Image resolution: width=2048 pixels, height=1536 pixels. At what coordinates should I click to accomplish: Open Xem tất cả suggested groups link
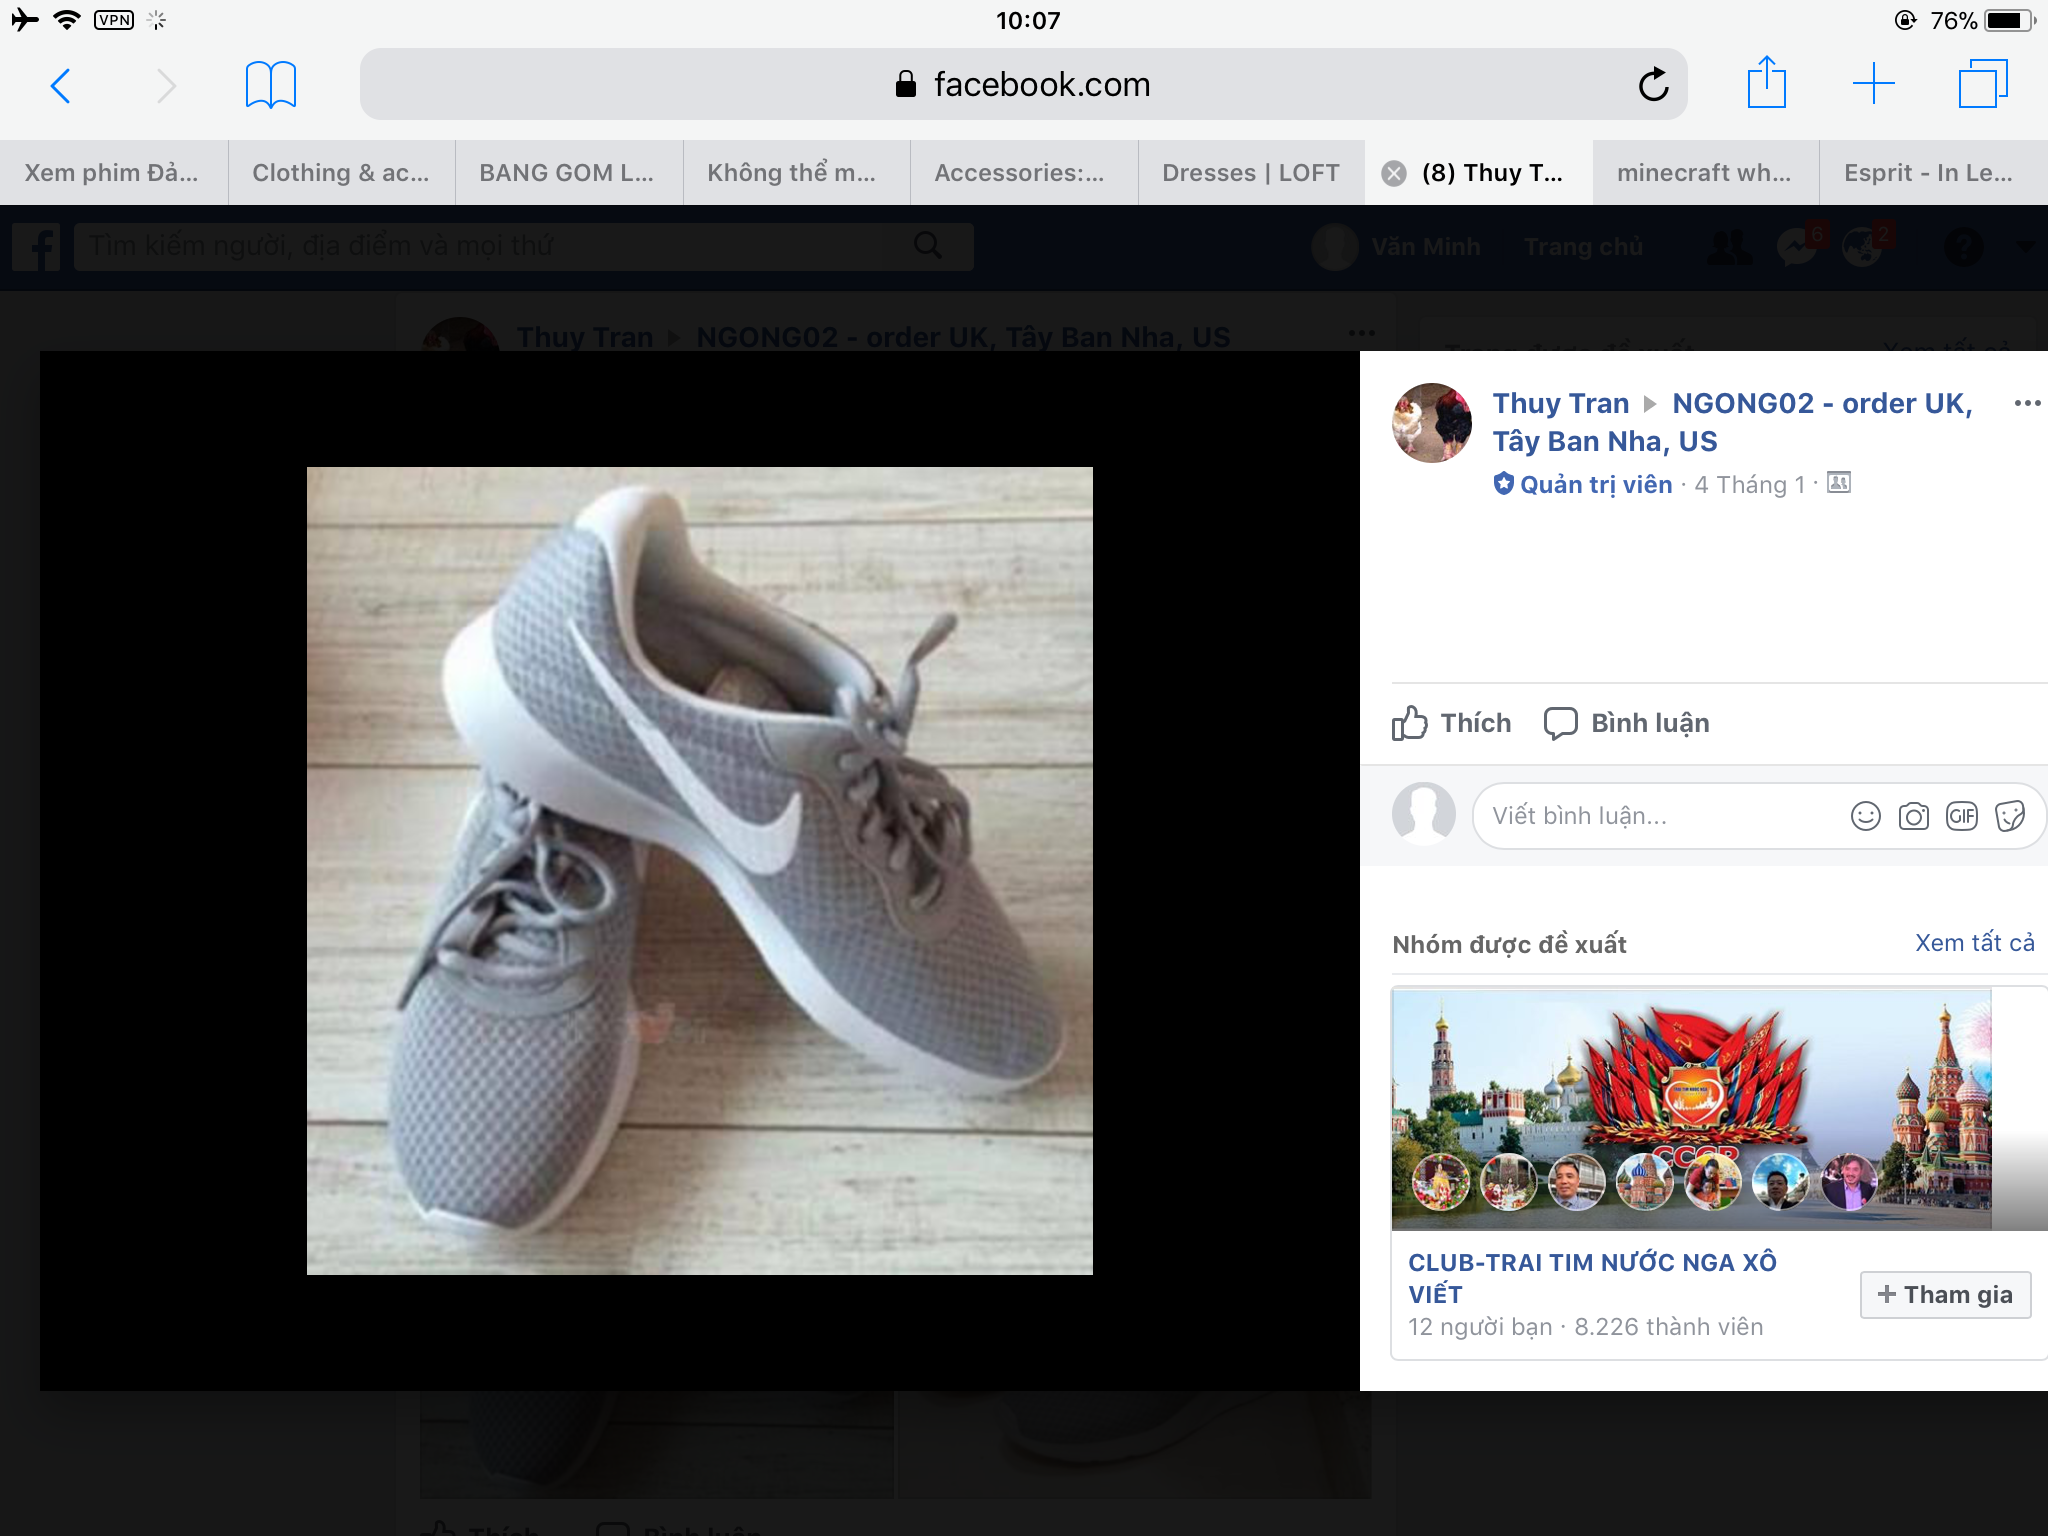click(x=1974, y=943)
